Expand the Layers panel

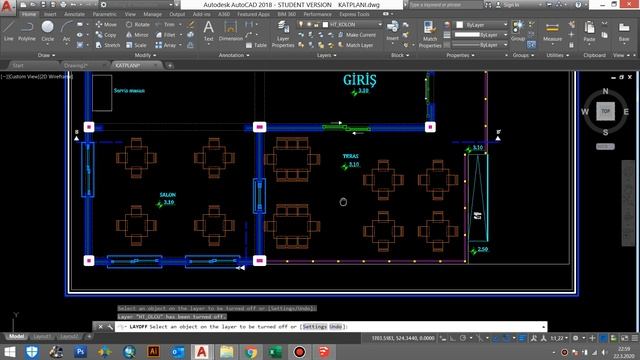pos(327,55)
